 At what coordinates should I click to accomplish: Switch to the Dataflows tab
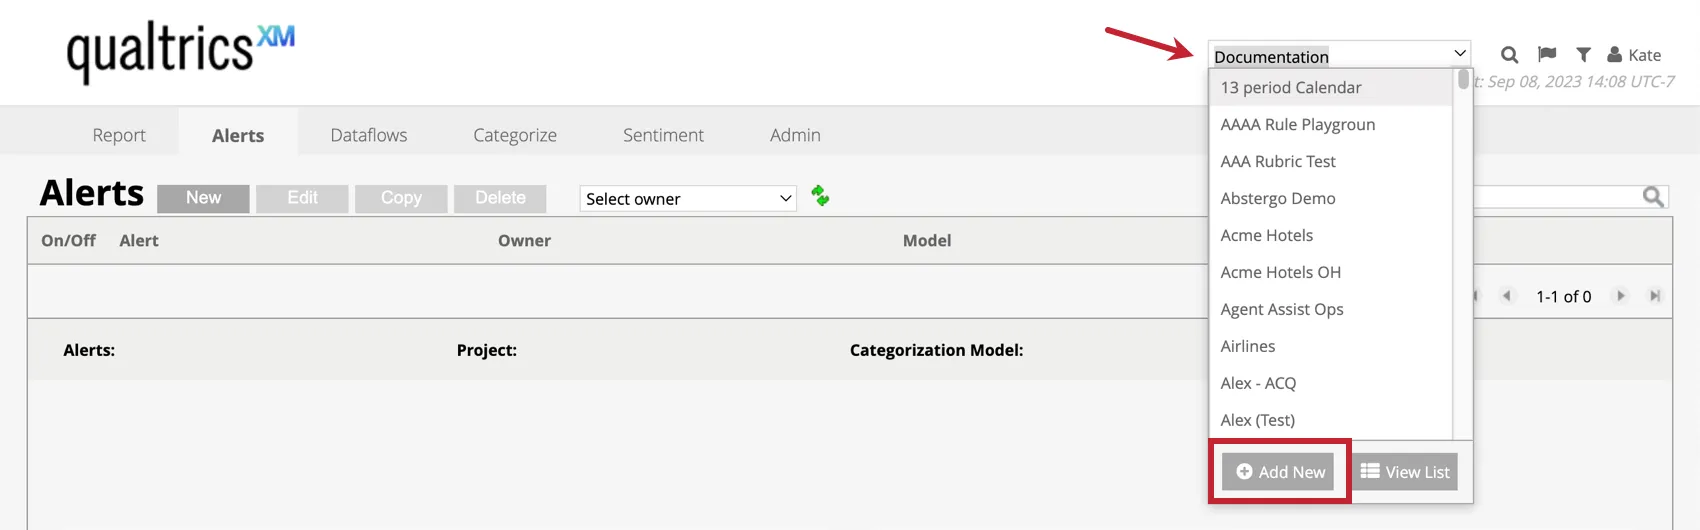point(369,135)
